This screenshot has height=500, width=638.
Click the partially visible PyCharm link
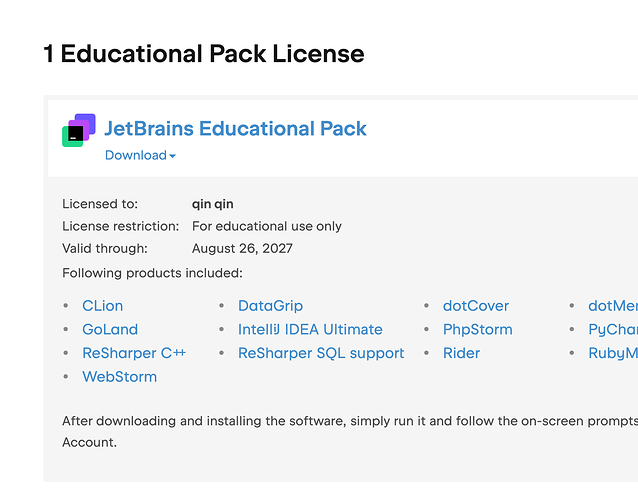tap(613, 330)
